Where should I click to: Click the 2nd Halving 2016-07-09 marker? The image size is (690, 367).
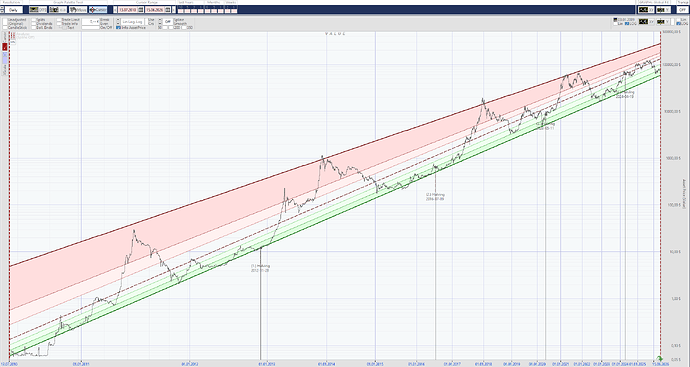(x=435, y=197)
